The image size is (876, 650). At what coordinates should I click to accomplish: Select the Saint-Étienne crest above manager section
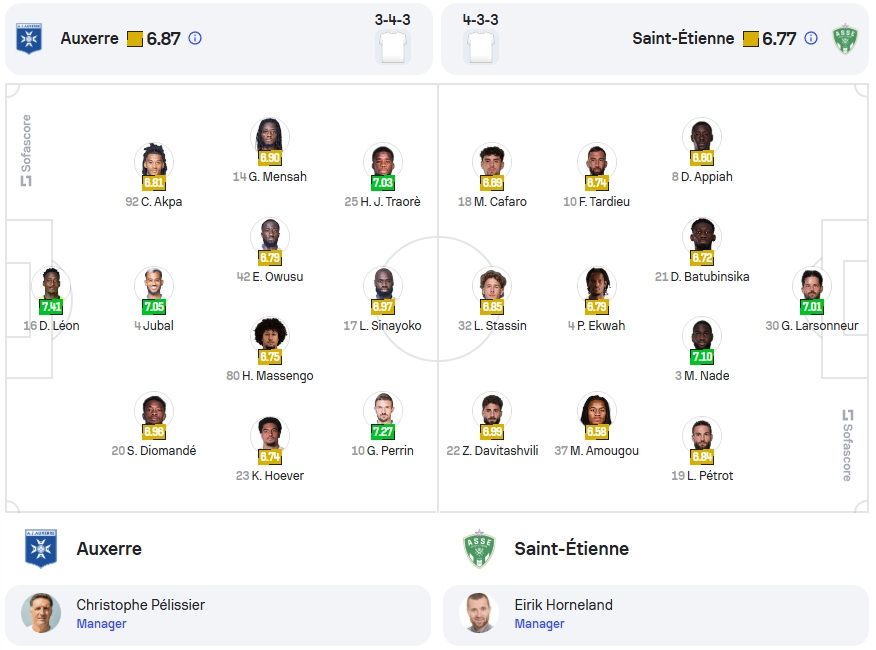479,548
